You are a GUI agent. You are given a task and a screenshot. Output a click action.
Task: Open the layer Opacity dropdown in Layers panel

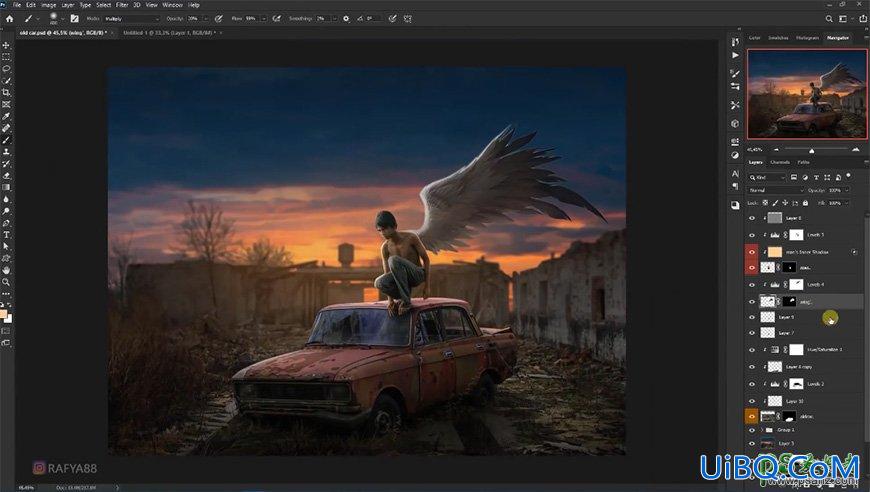pos(846,190)
